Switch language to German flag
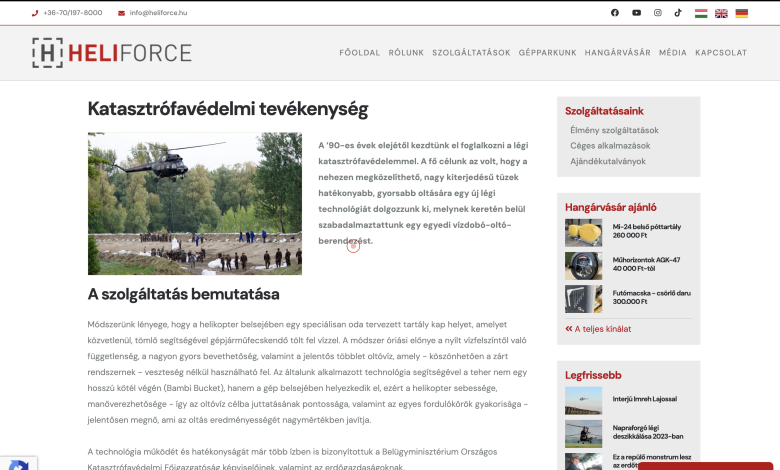Image resolution: width=780 pixels, height=470 pixels. coord(741,13)
